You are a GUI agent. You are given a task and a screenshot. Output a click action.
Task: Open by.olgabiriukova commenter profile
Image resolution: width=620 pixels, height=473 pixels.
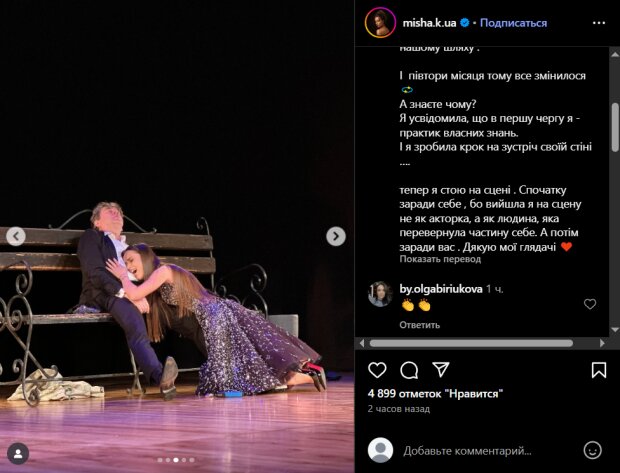441,289
